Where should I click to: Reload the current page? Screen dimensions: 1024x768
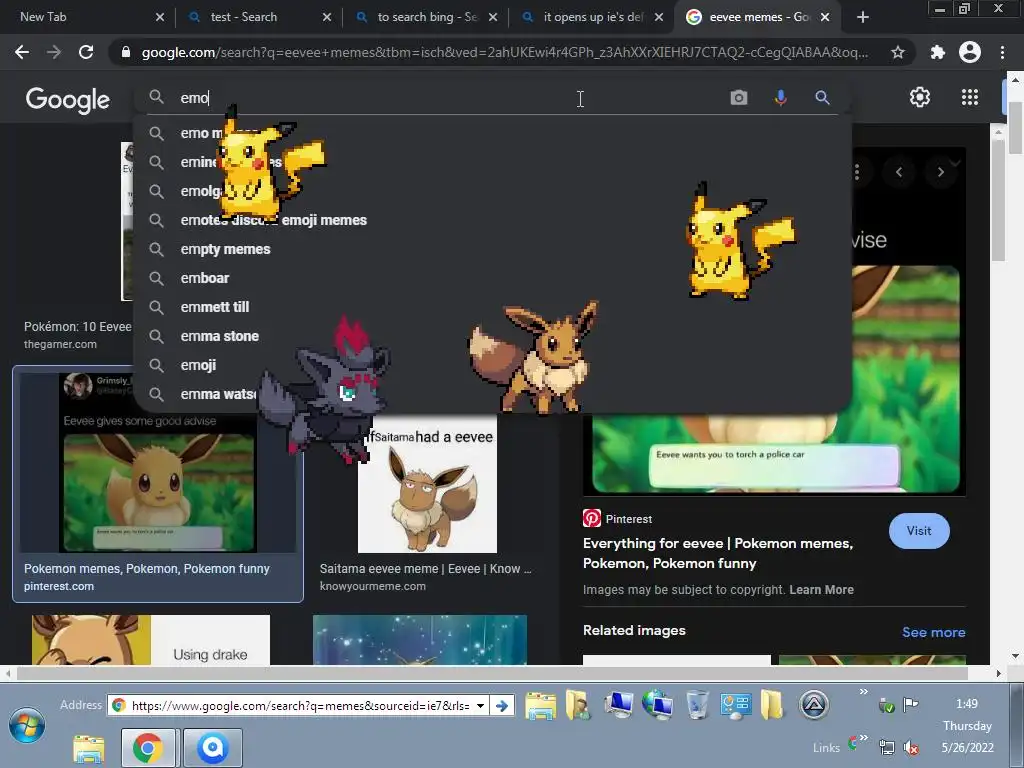pyautogui.click(x=86, y=52)
